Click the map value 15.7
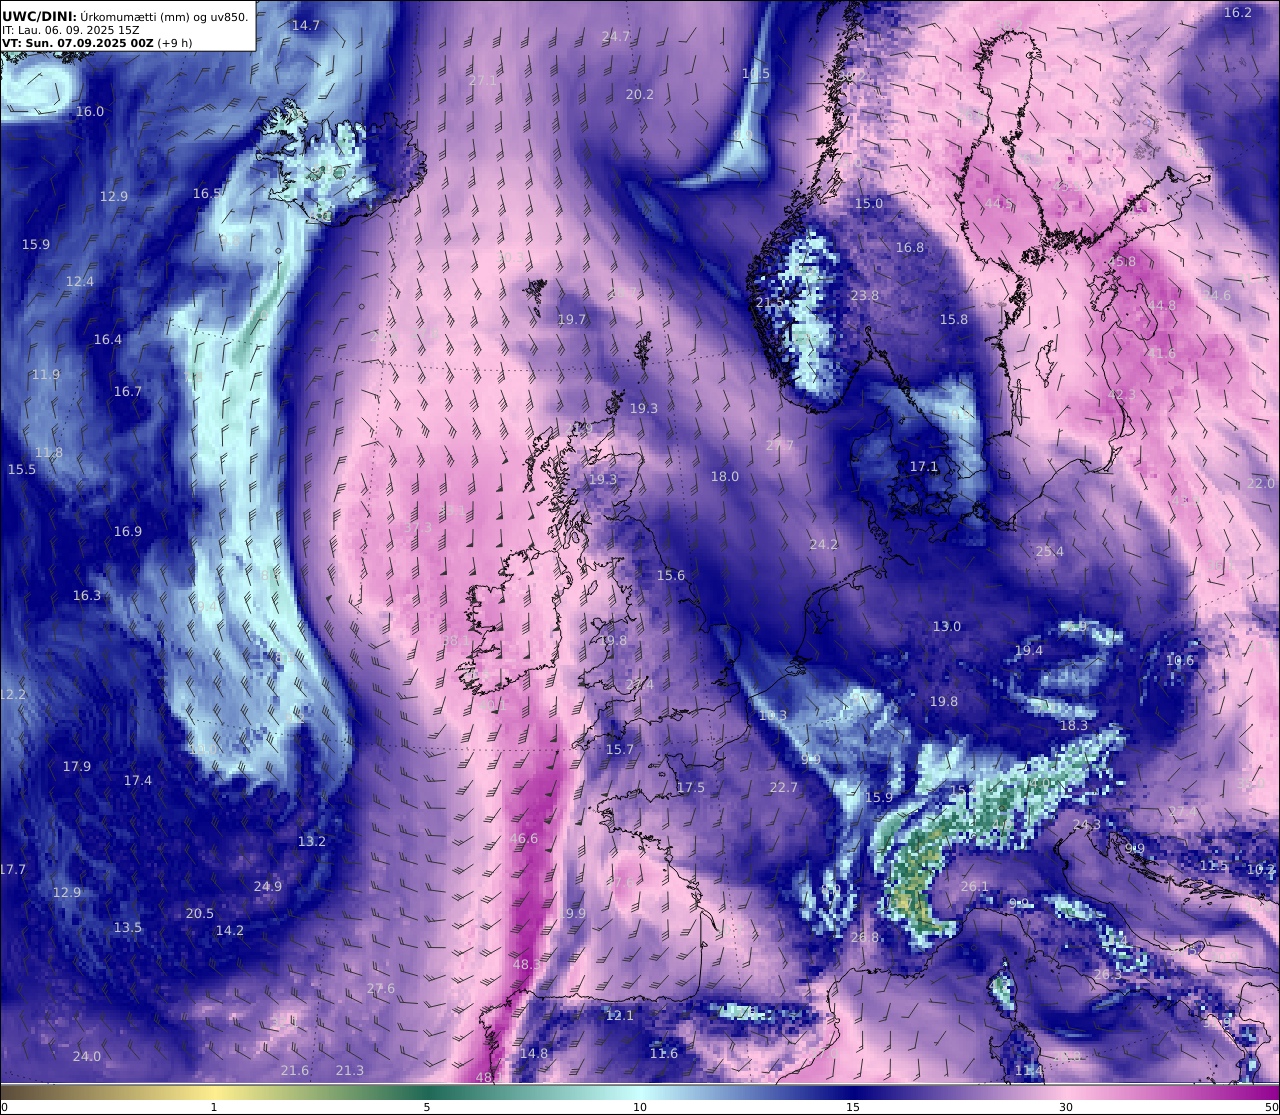Viewport: 1280px width, 1115px height. coord(620,749)
